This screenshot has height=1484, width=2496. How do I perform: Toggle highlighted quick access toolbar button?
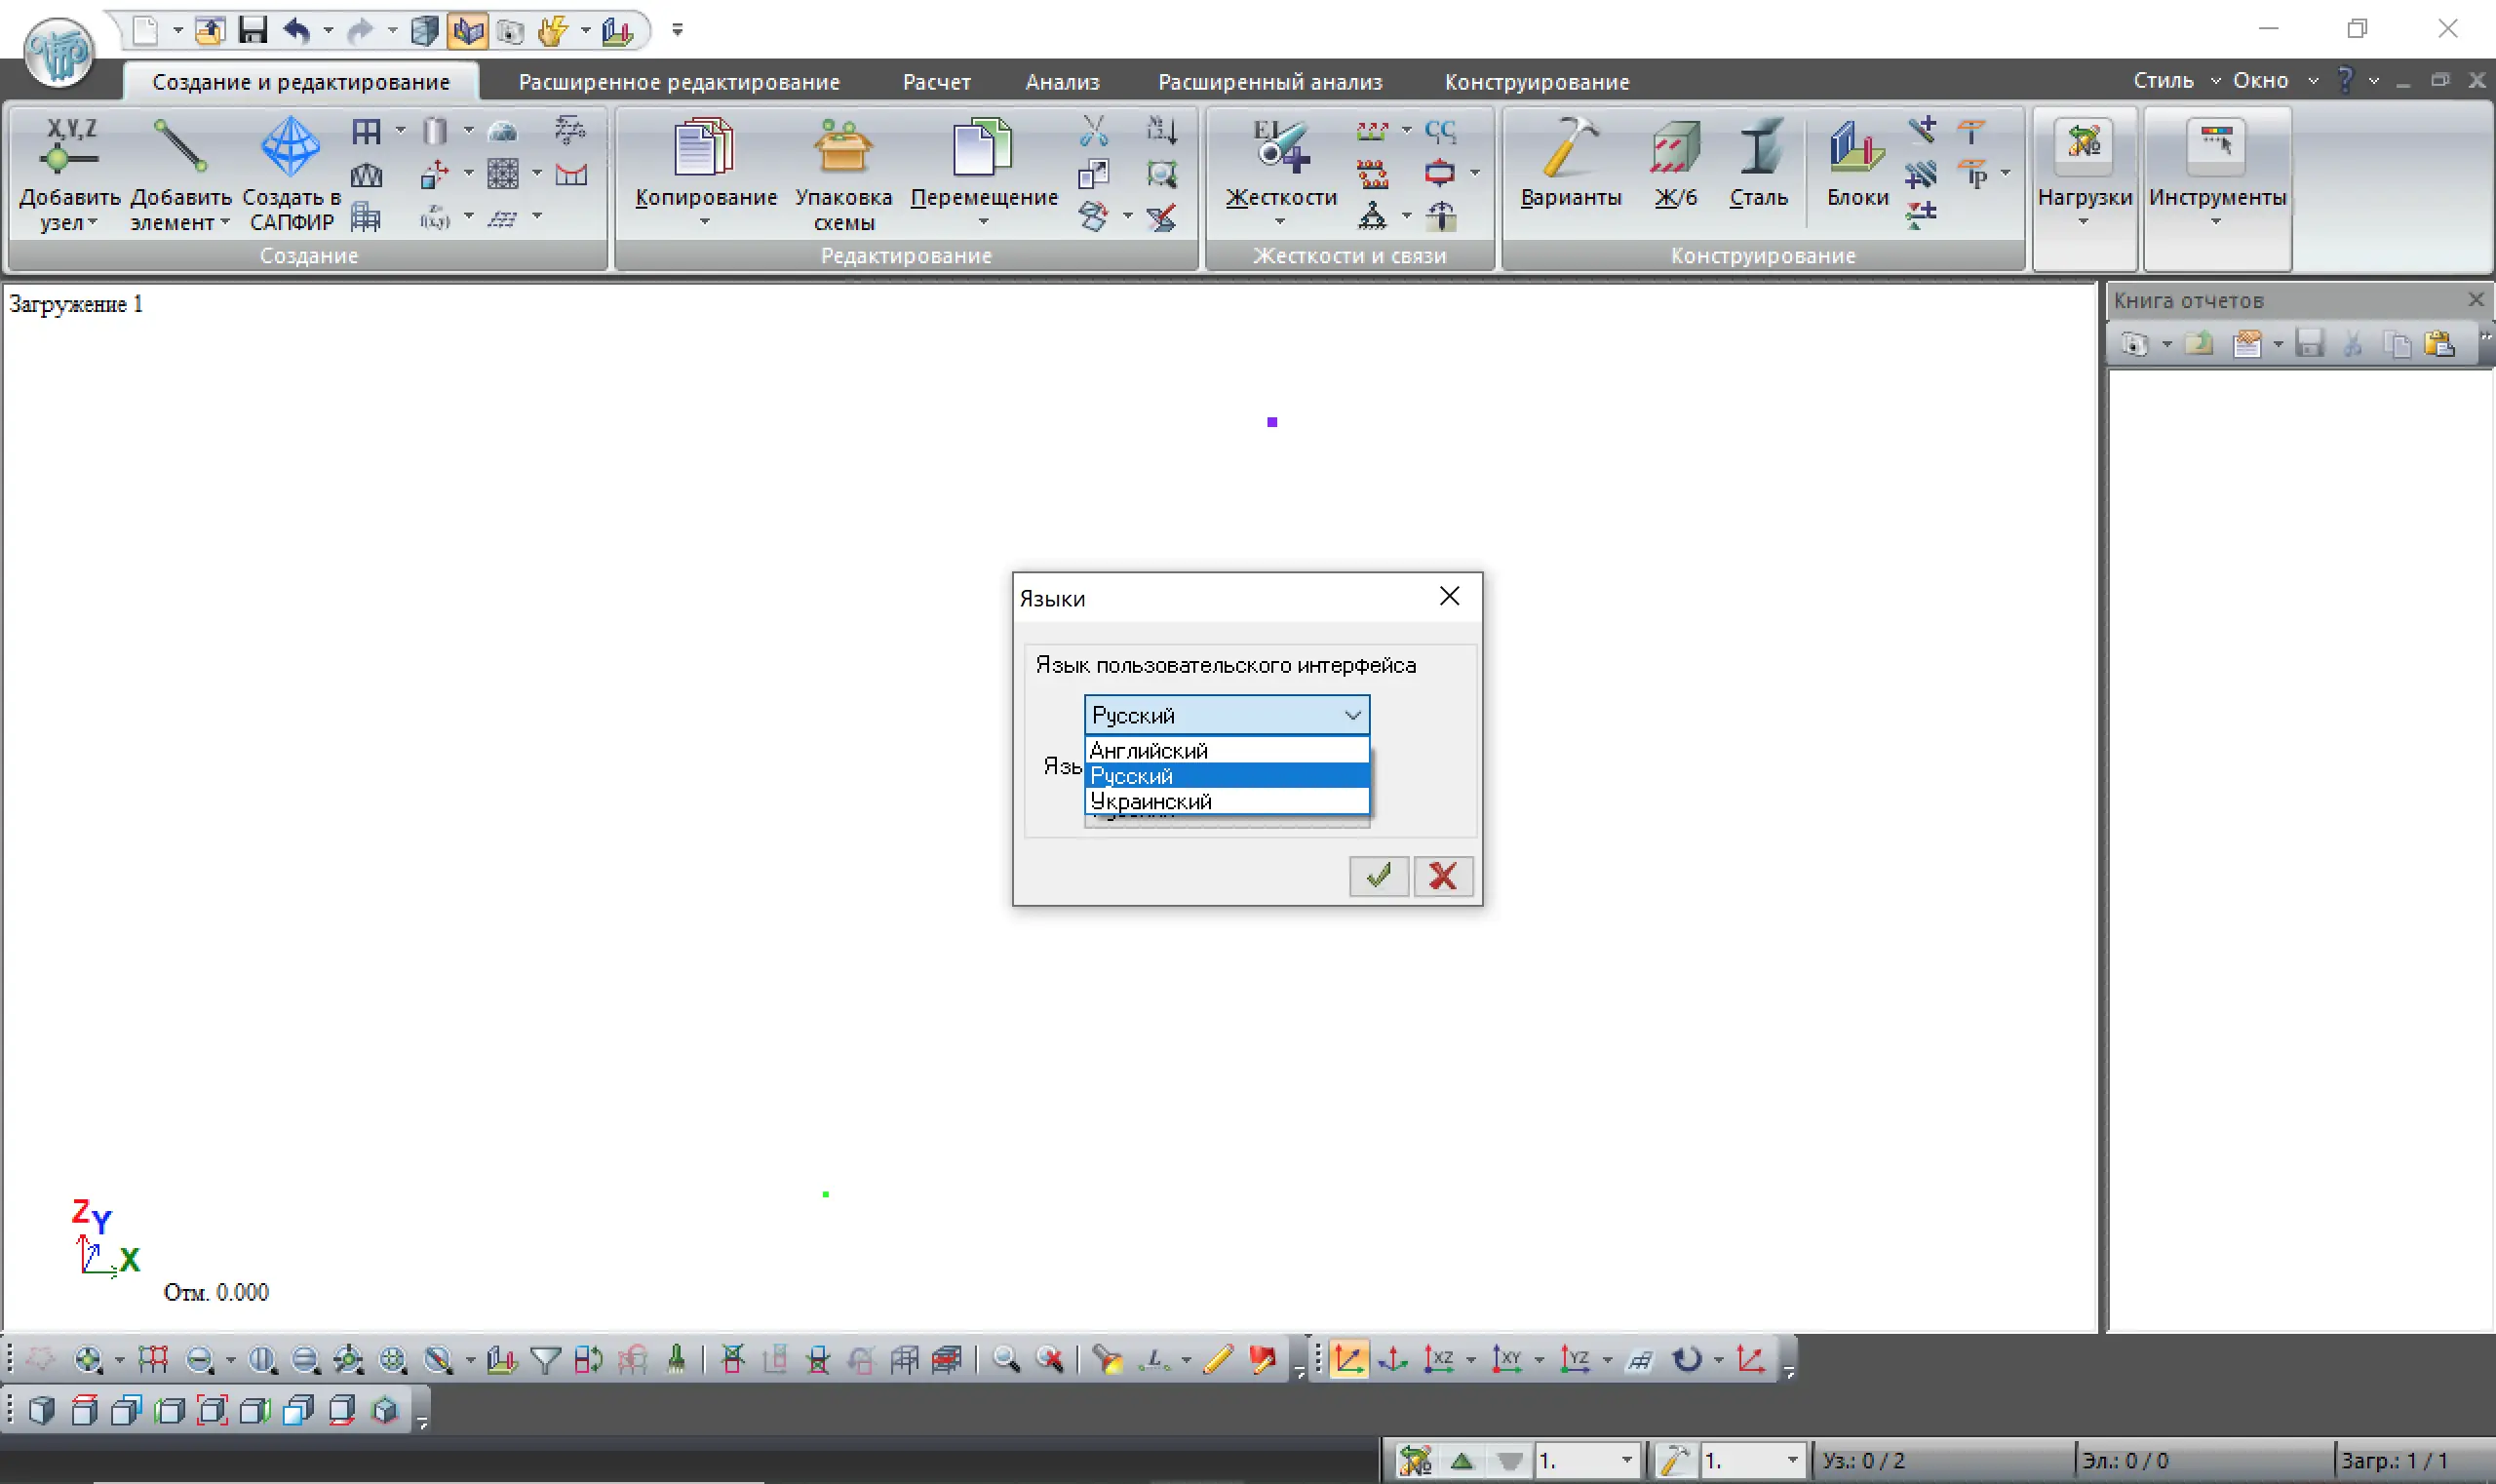point(467,31)
